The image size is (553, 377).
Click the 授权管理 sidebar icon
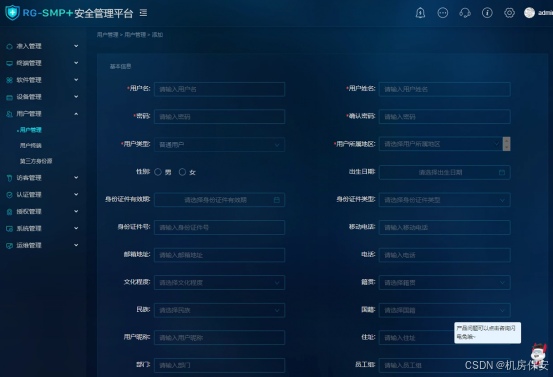click(x=10, y=212)
